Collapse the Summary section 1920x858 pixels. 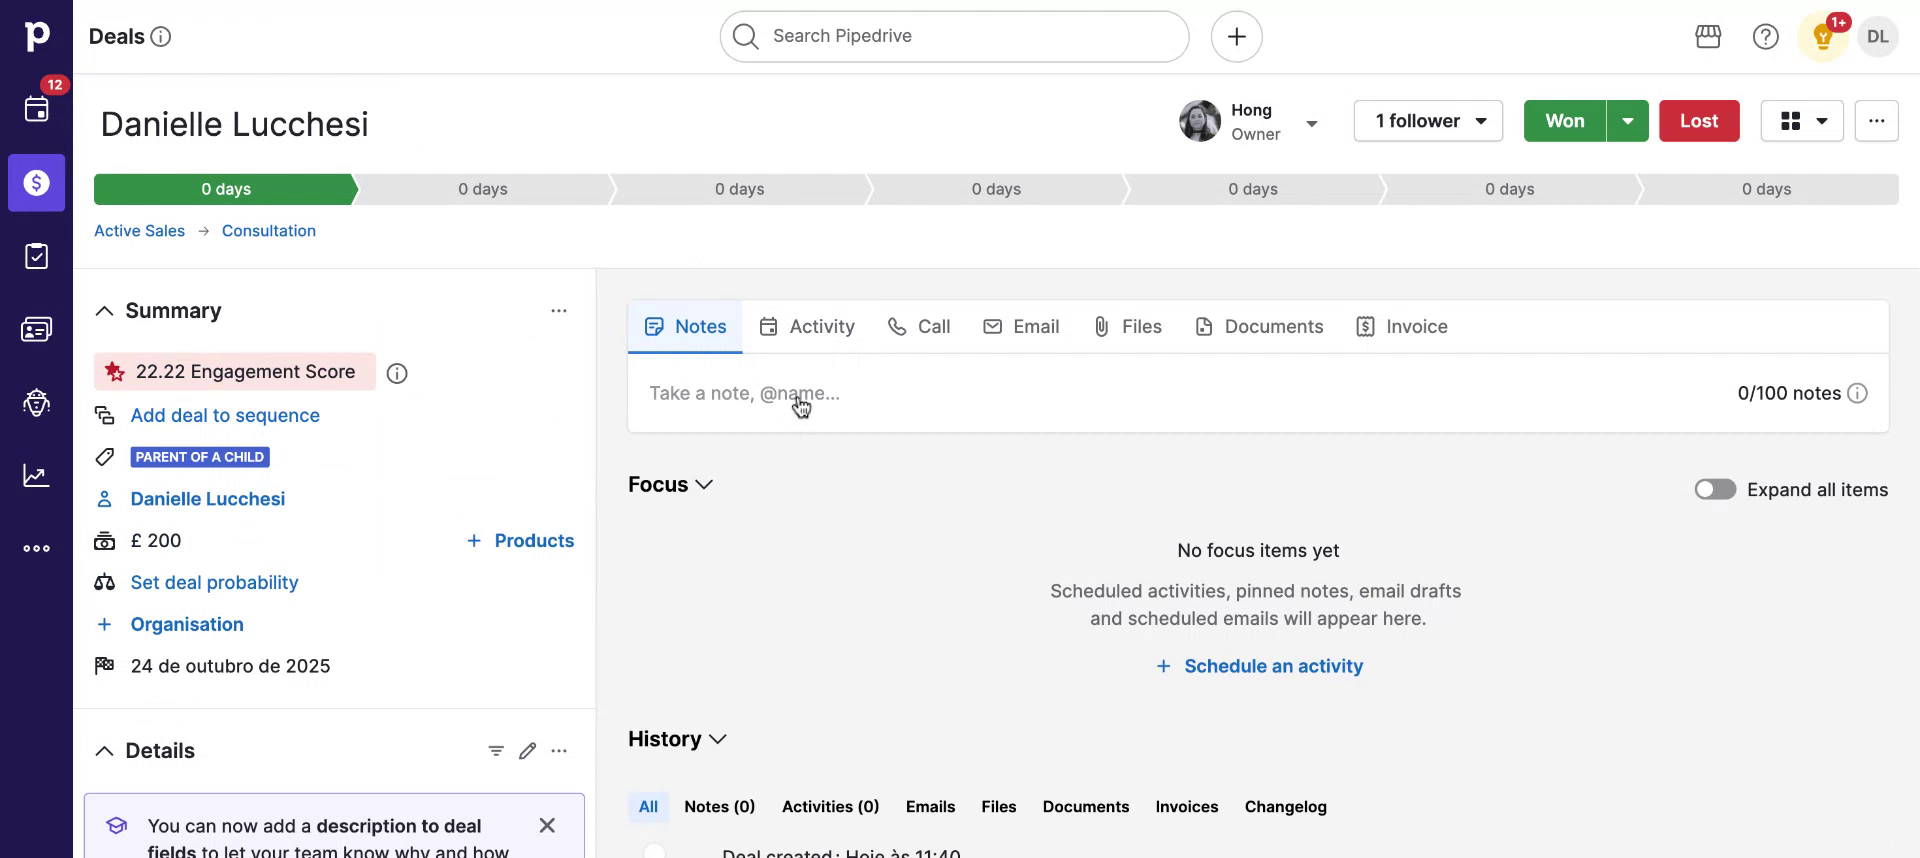tap(104, 311)
